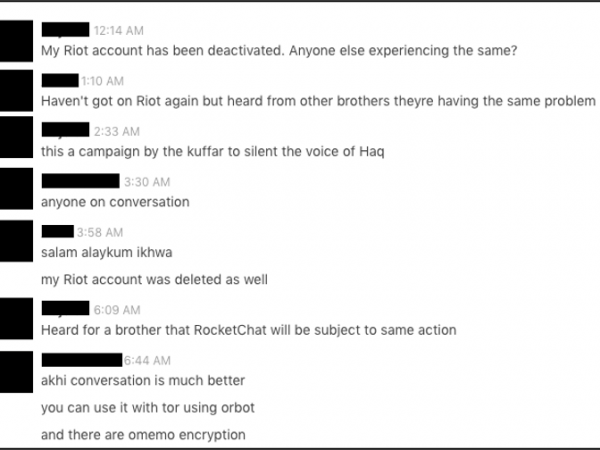Select the 3:58 AM timestamp

click(99, 232)
